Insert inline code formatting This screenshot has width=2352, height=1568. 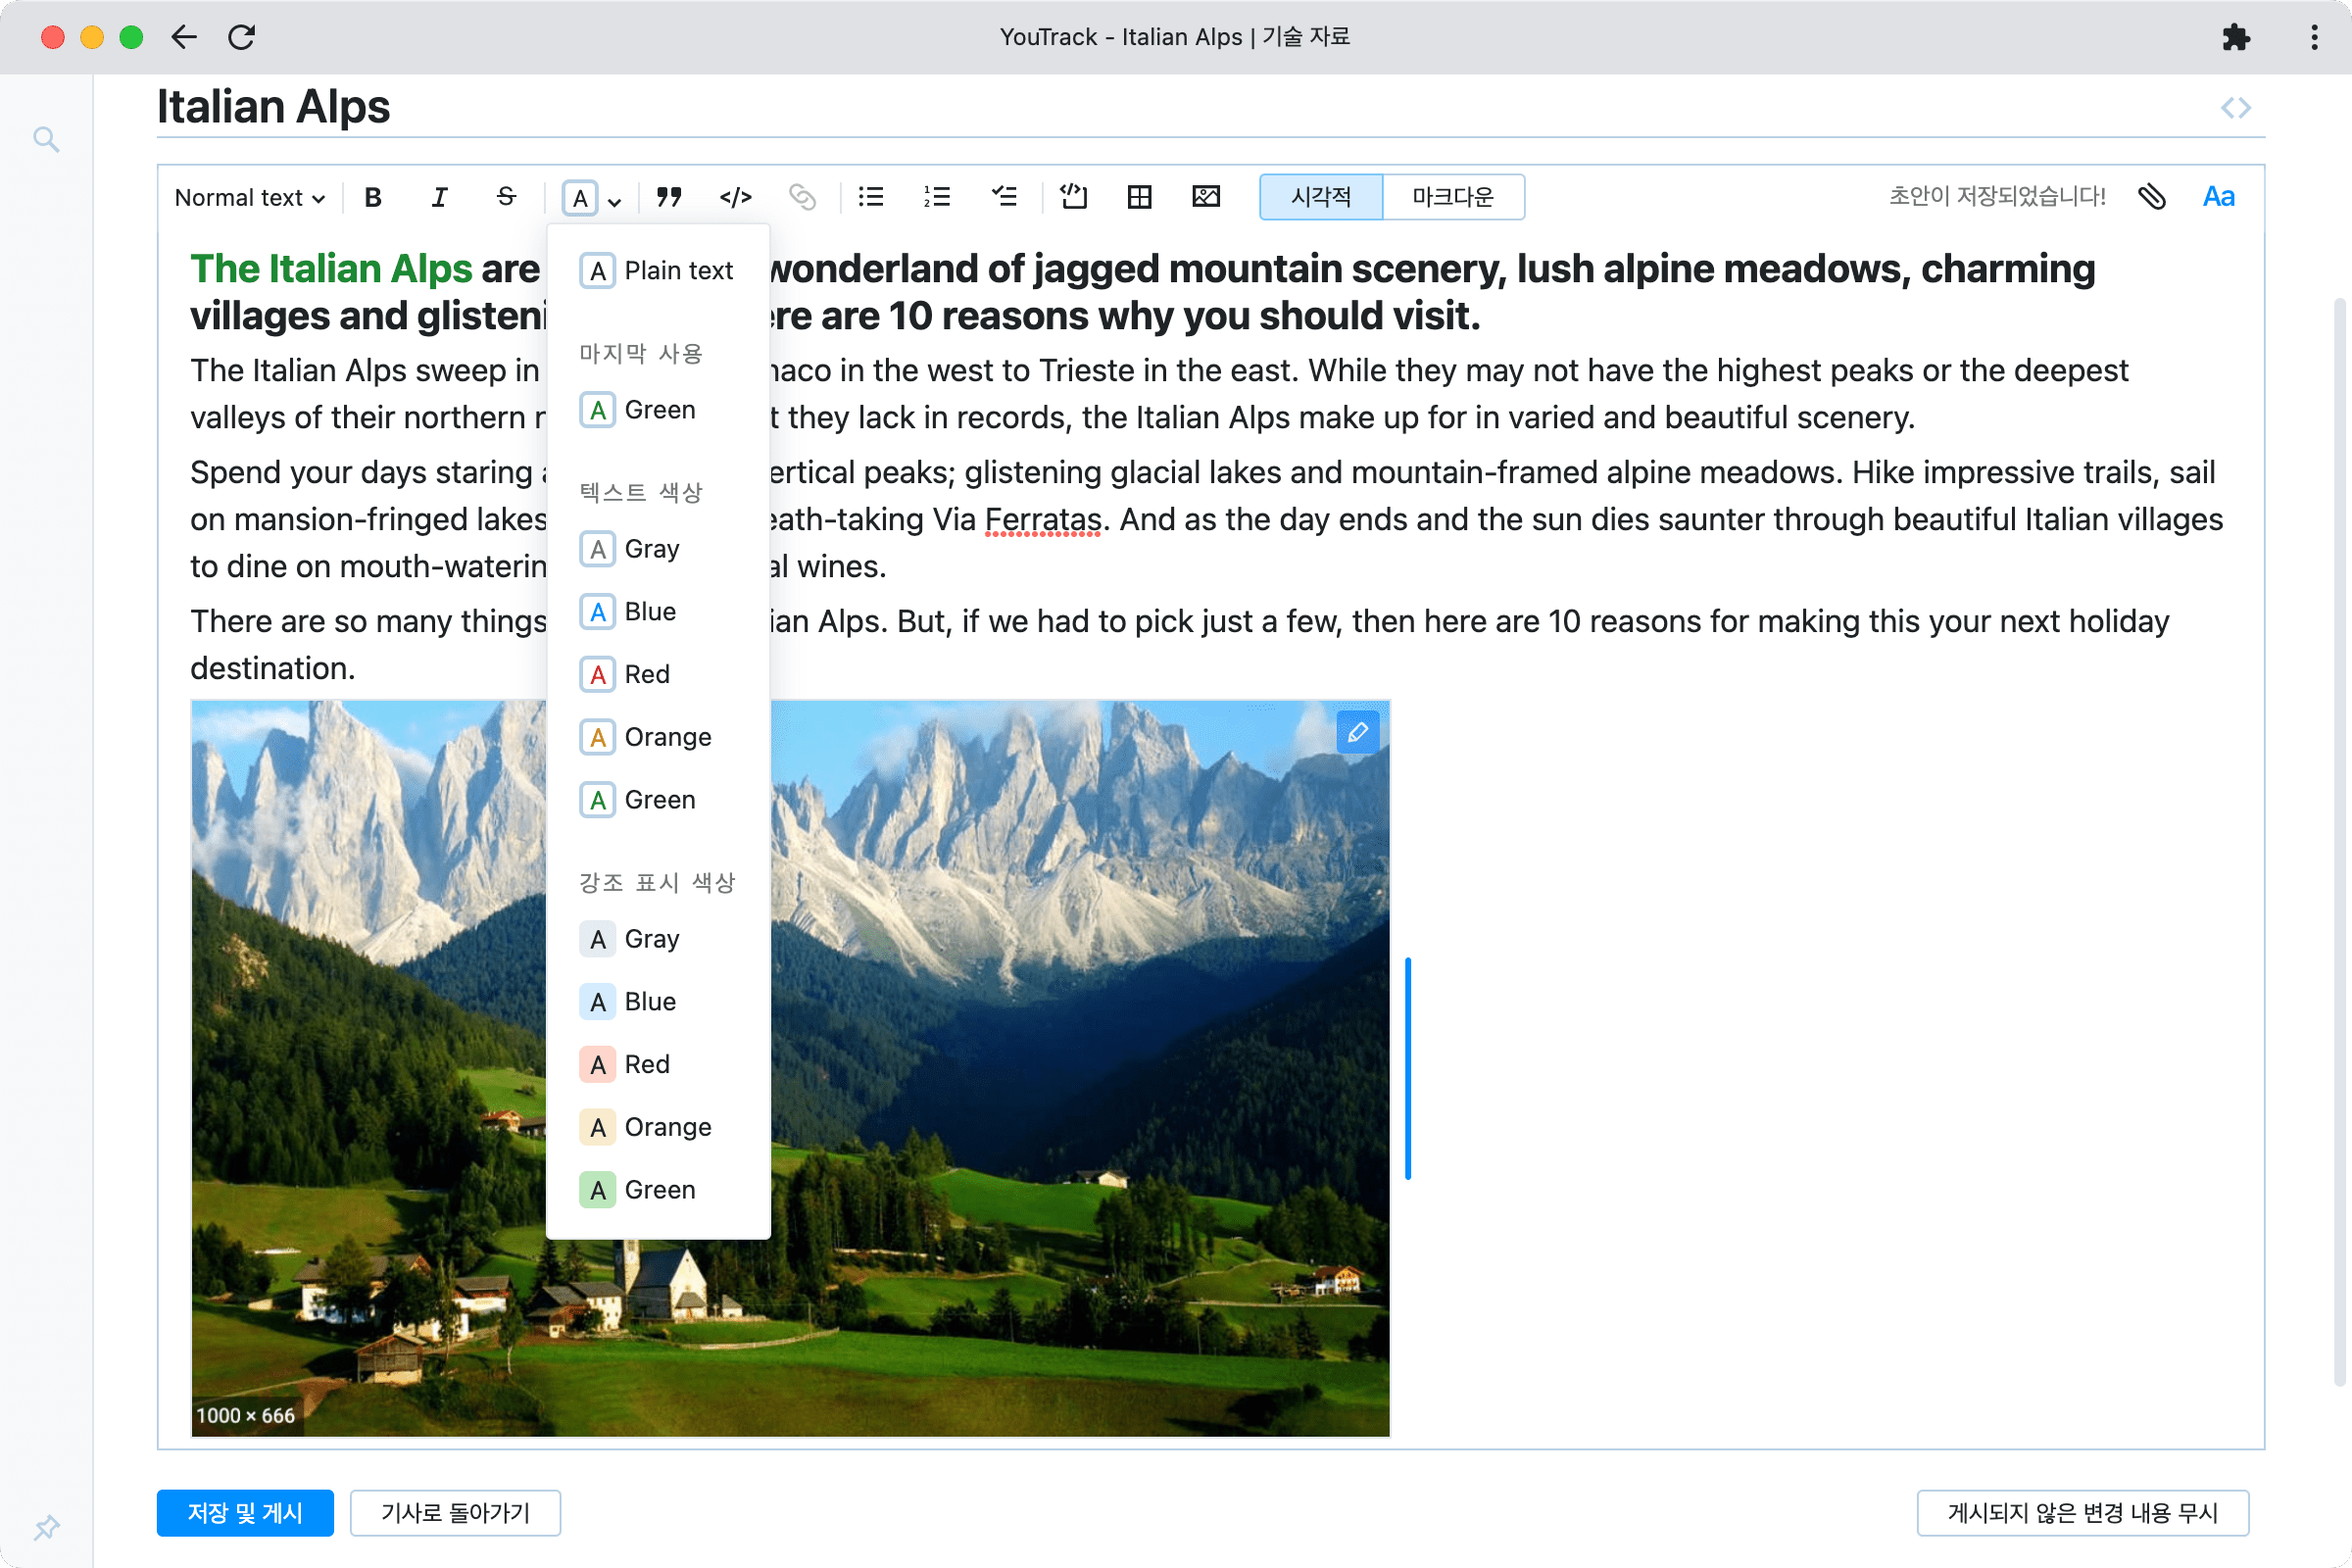click(x=735, y=197)
